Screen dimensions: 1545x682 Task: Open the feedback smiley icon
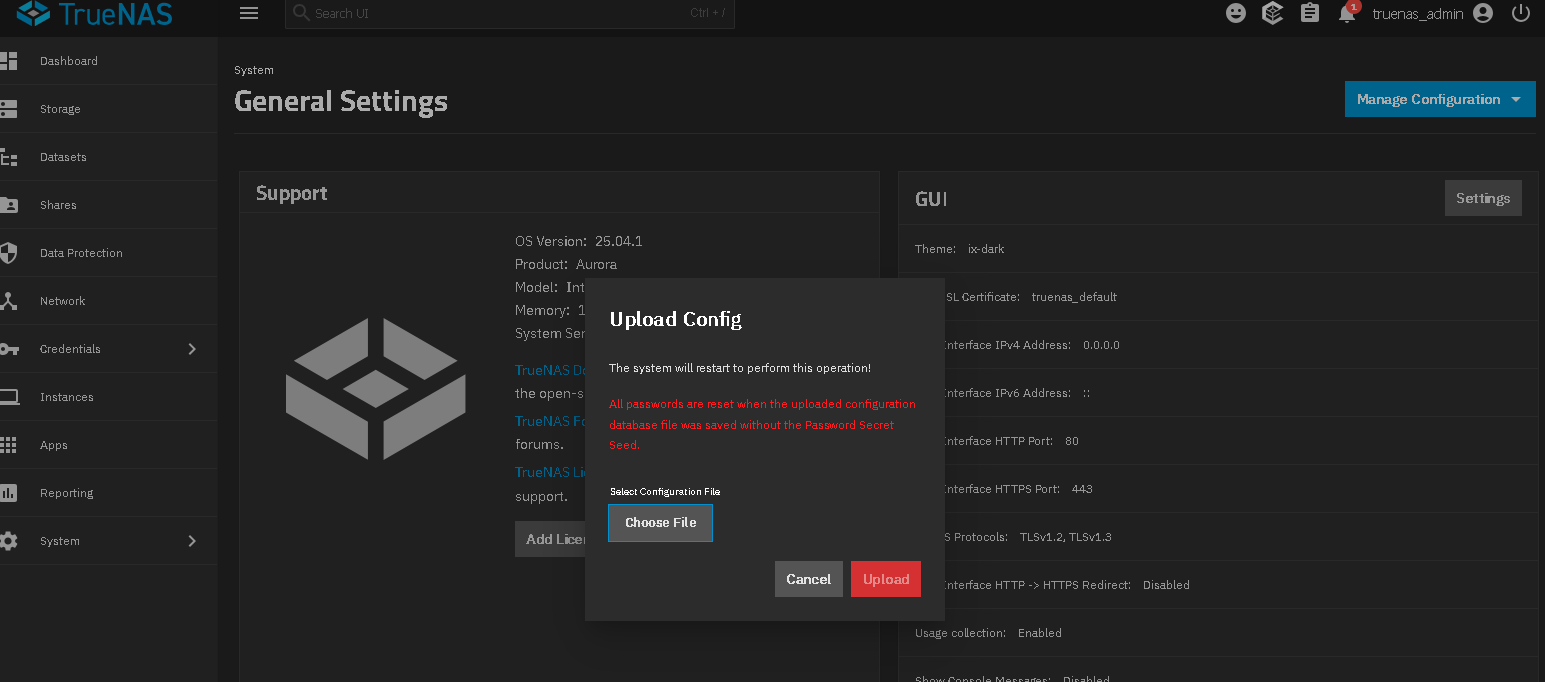coord(1236,14)
